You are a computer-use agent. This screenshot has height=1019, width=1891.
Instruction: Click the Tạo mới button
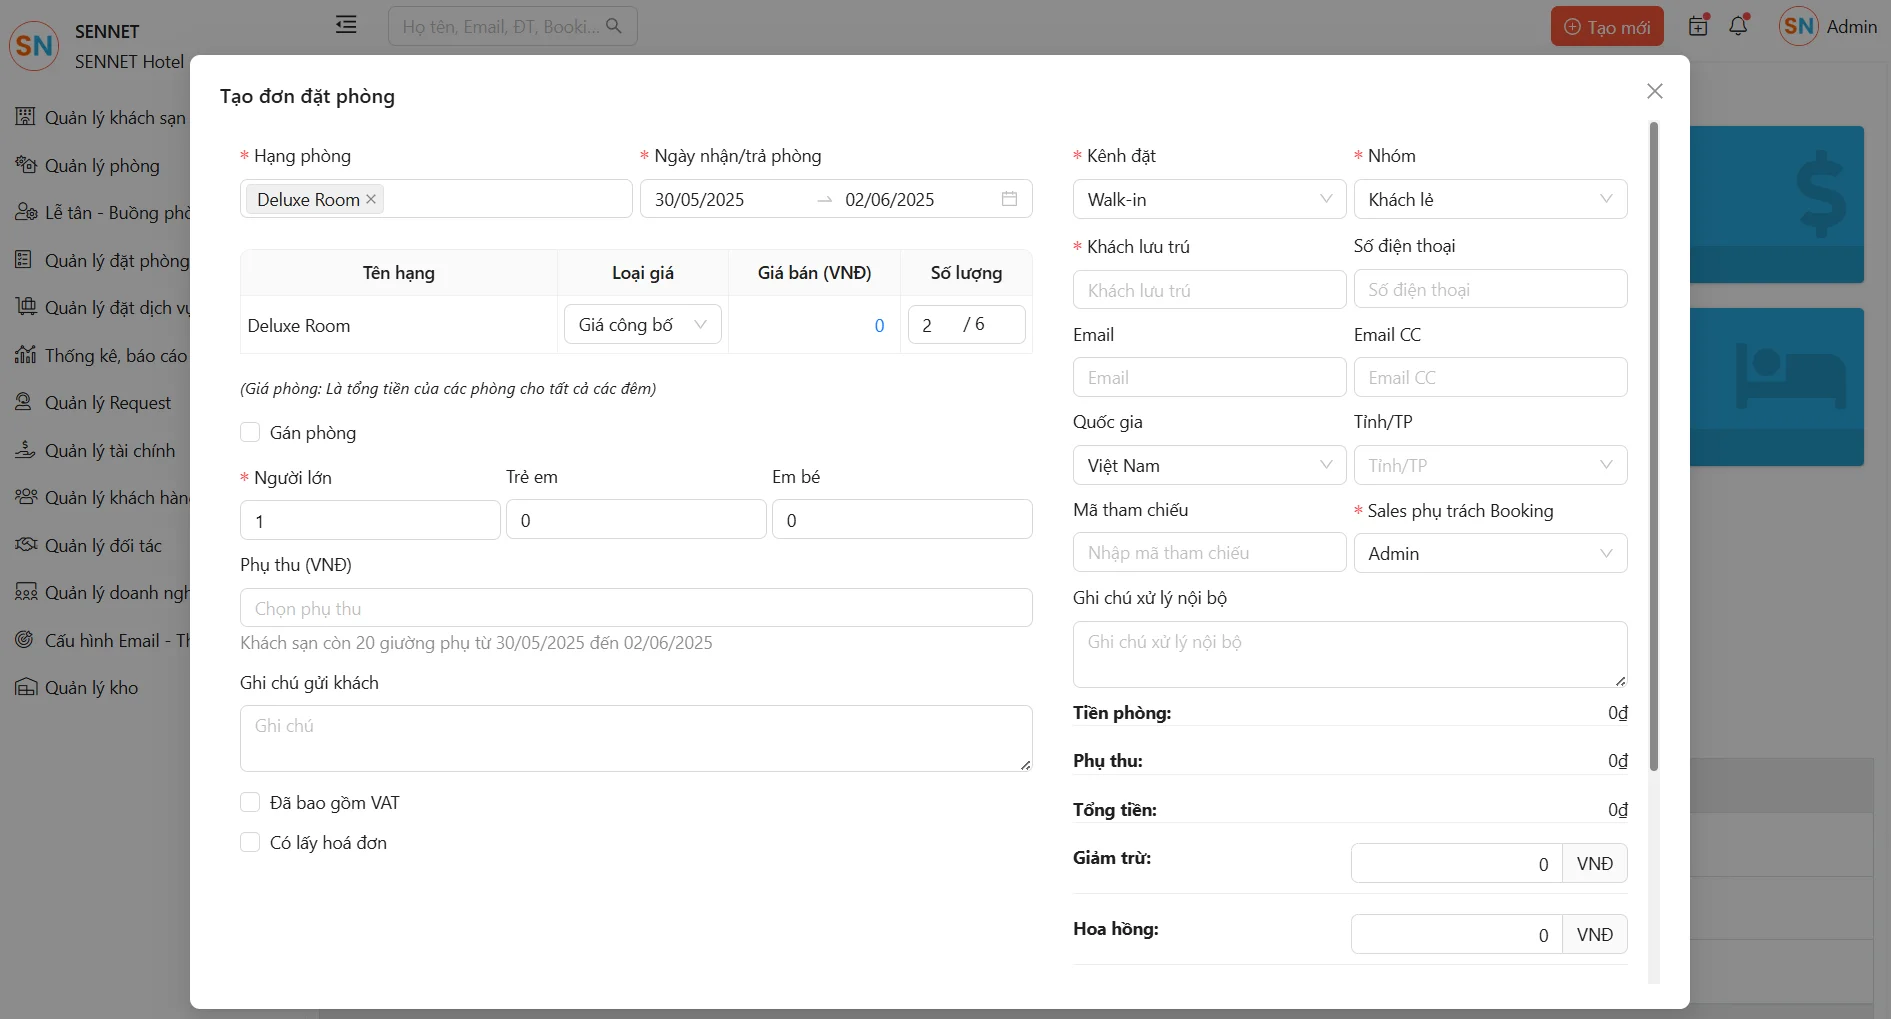point(1606,27)
